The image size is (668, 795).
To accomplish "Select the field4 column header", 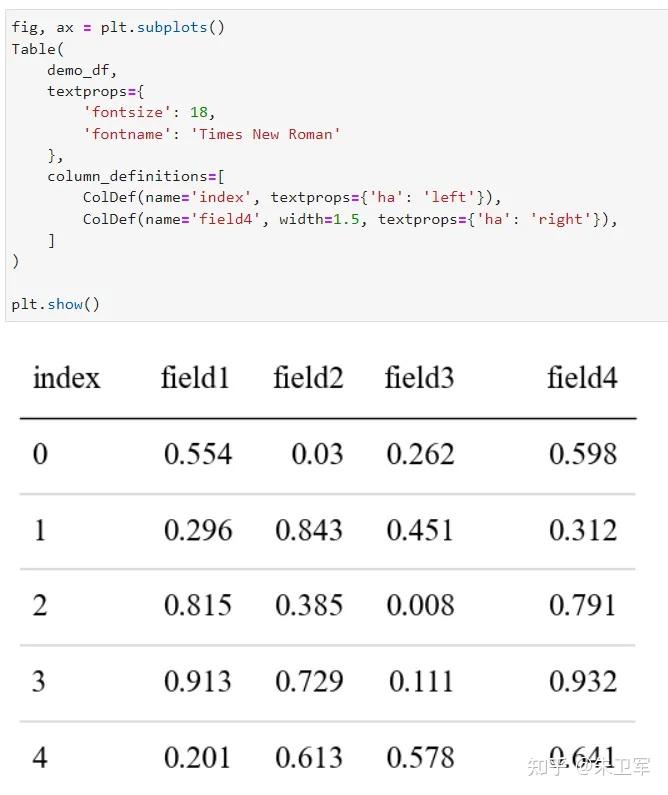I will click(582, 378).
